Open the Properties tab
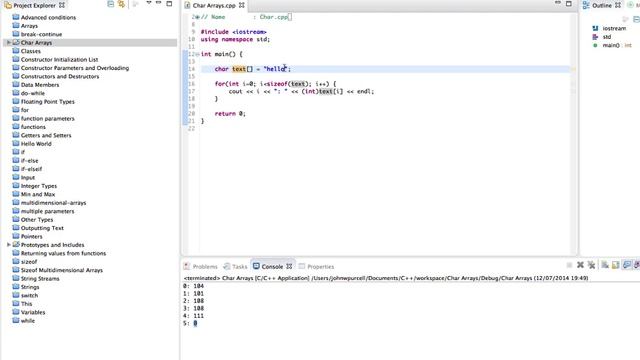Screen dimensions: 640x360 point(316,267)
